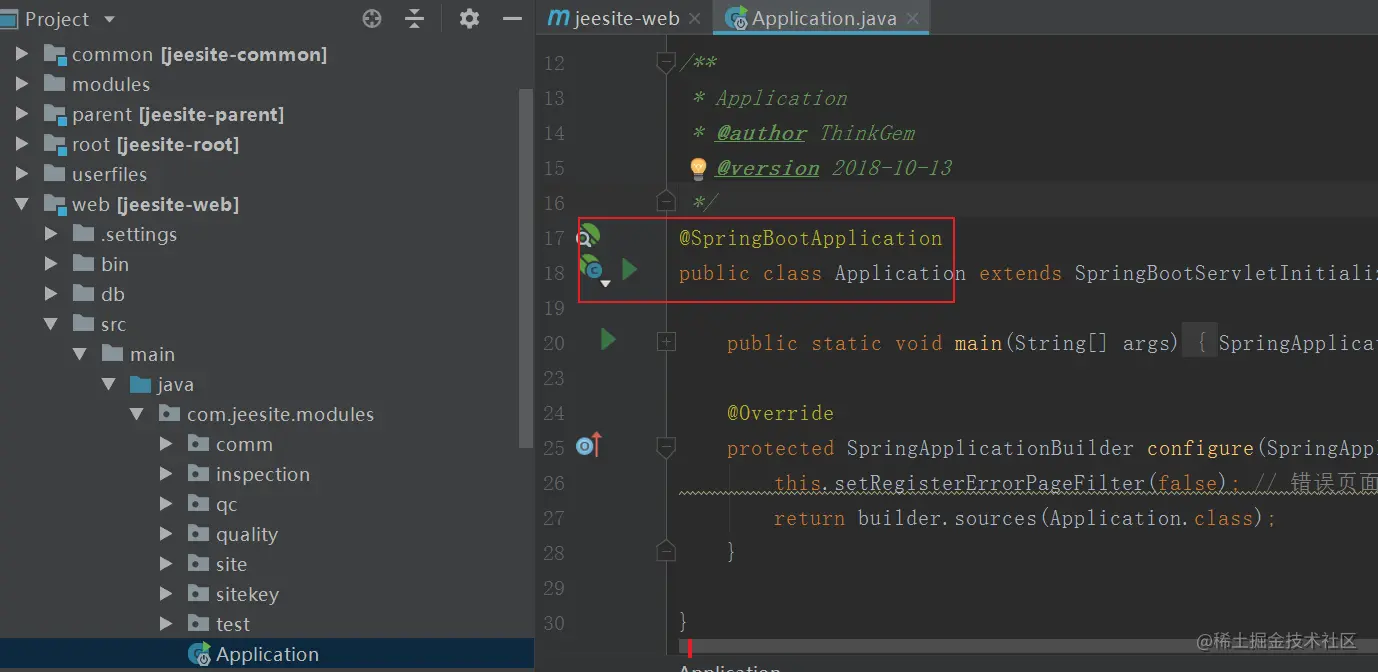Screen dimensions: 1378x672
Task: Click the Project panel vertical scrollbar
Action: tap(526, 268)
